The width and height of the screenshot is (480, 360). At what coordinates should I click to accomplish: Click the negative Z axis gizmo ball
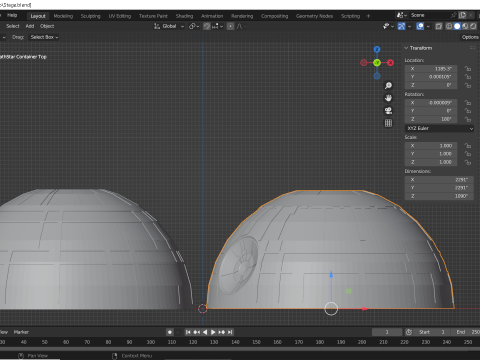tap(377, 76)
